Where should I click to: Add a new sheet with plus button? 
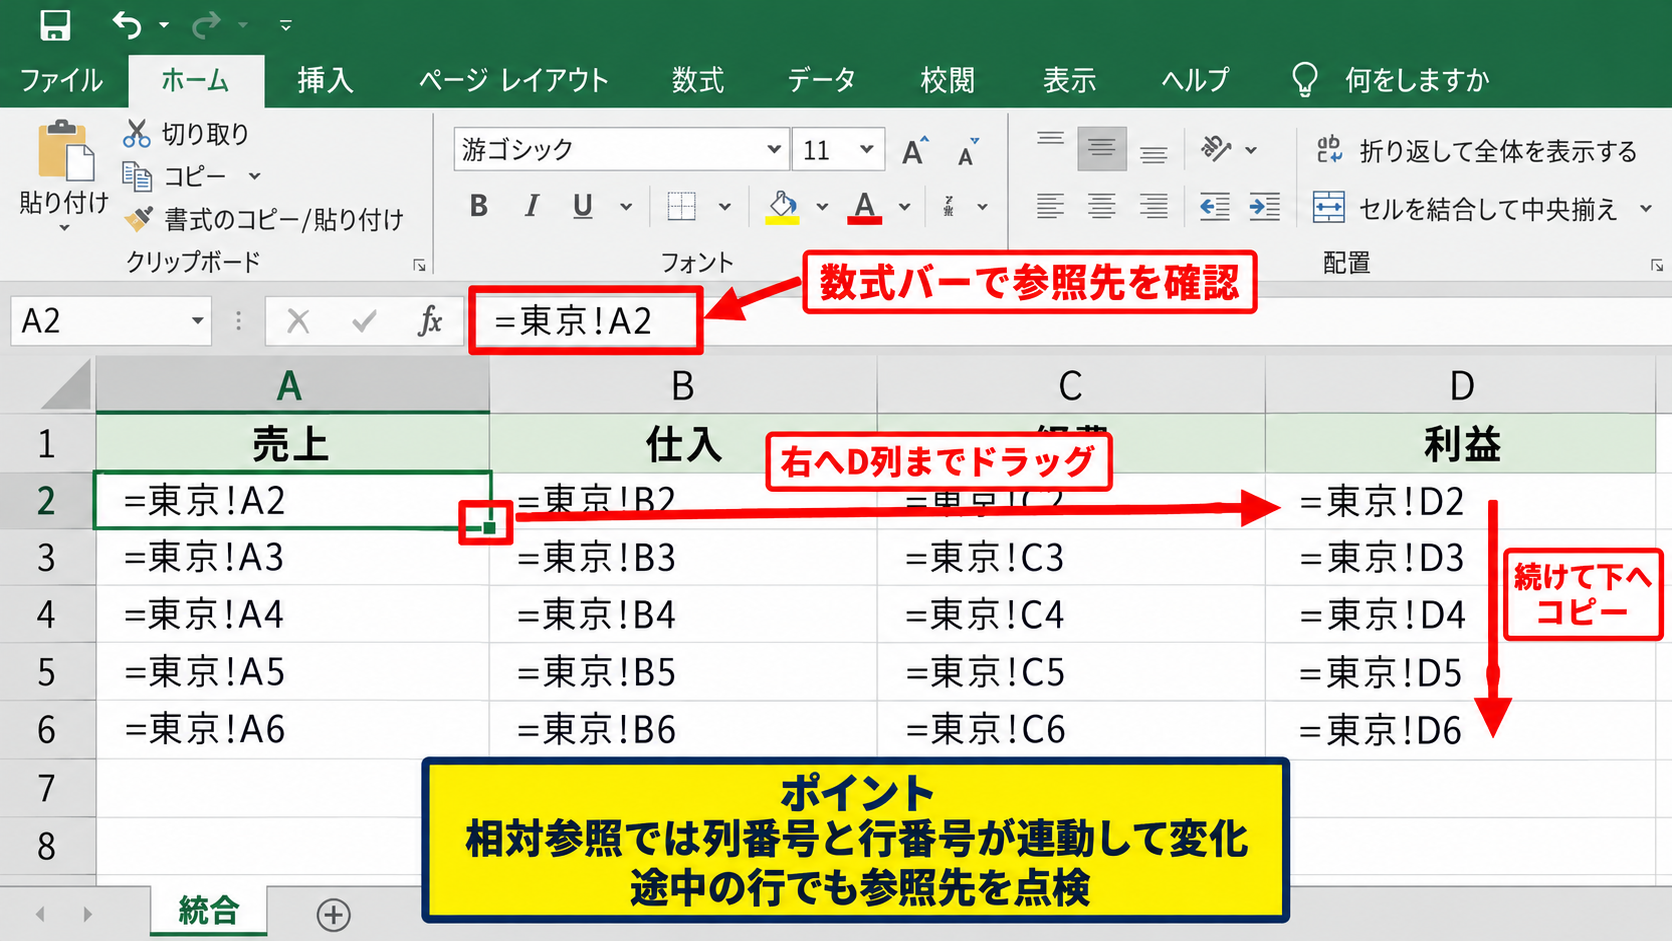pyautogui.click(x=333, y=914)
